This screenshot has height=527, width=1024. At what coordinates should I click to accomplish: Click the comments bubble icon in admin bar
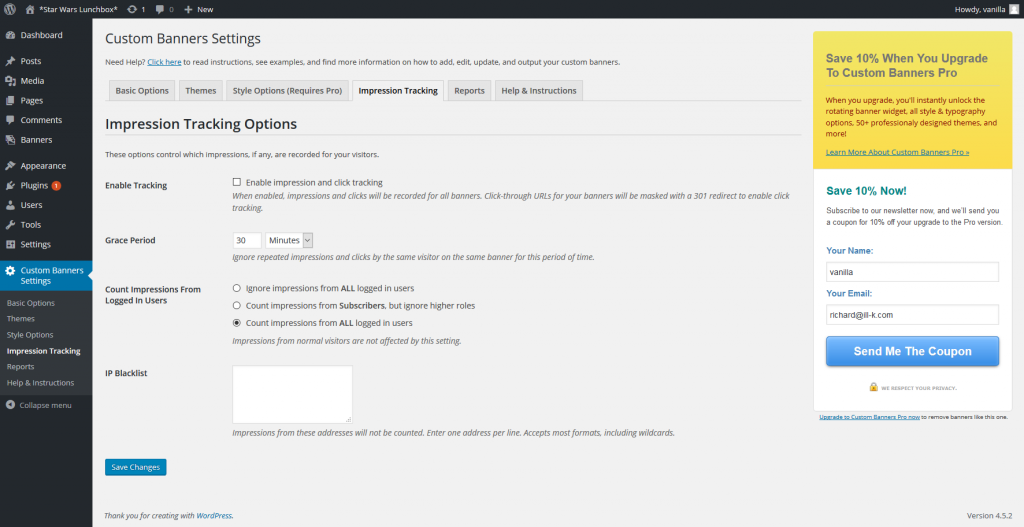point(160,9)
